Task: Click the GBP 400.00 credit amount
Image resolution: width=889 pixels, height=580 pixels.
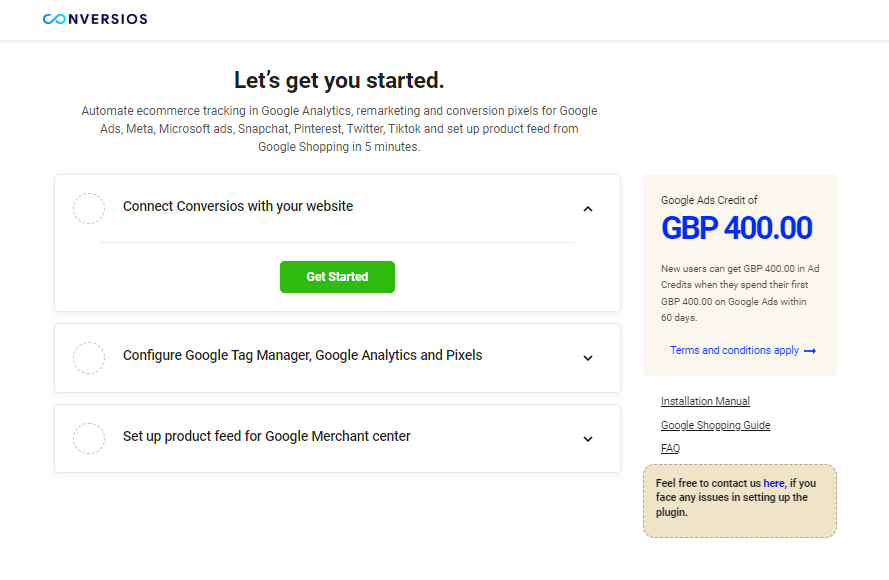Action: point(736,228)
